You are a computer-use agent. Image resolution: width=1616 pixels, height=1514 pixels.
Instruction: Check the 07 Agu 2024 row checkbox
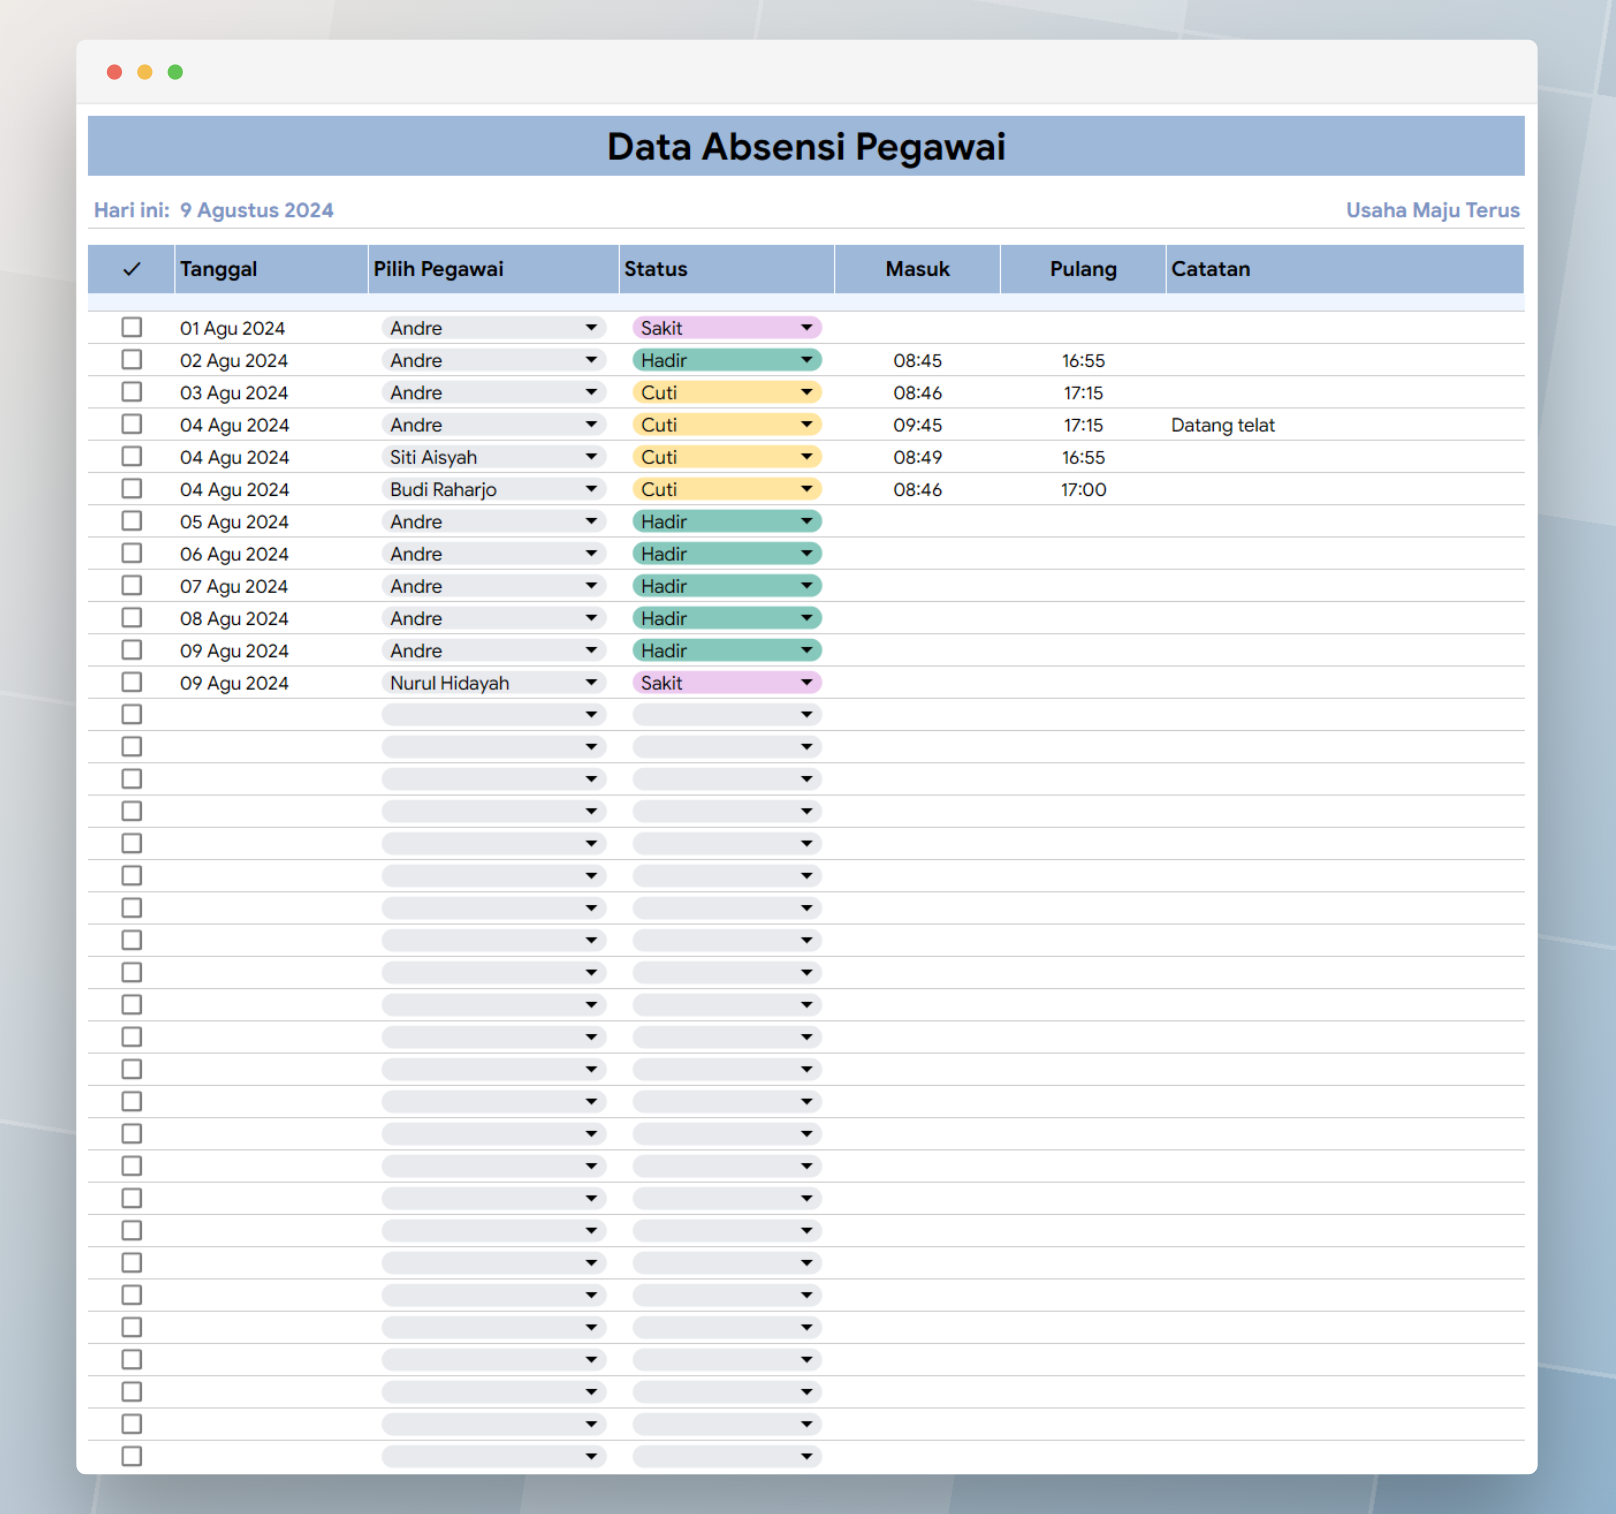[x=131, y=585]
